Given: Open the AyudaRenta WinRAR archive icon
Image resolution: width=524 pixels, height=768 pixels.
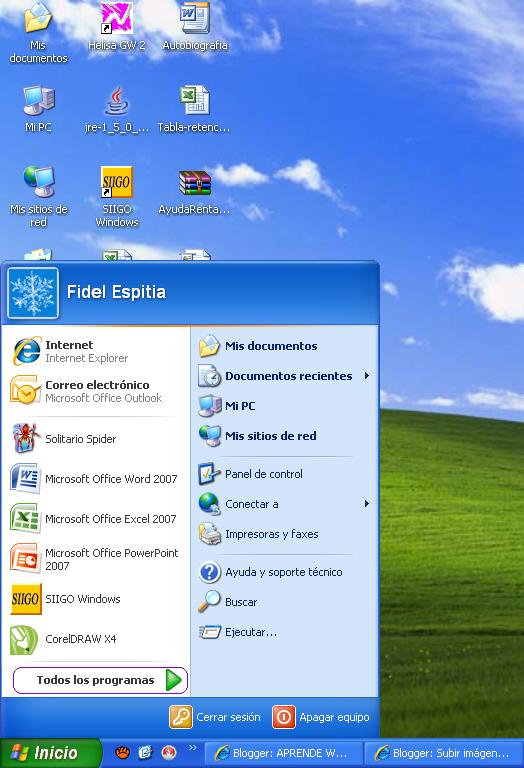Looking at the screenshot, I should point(194,192).
